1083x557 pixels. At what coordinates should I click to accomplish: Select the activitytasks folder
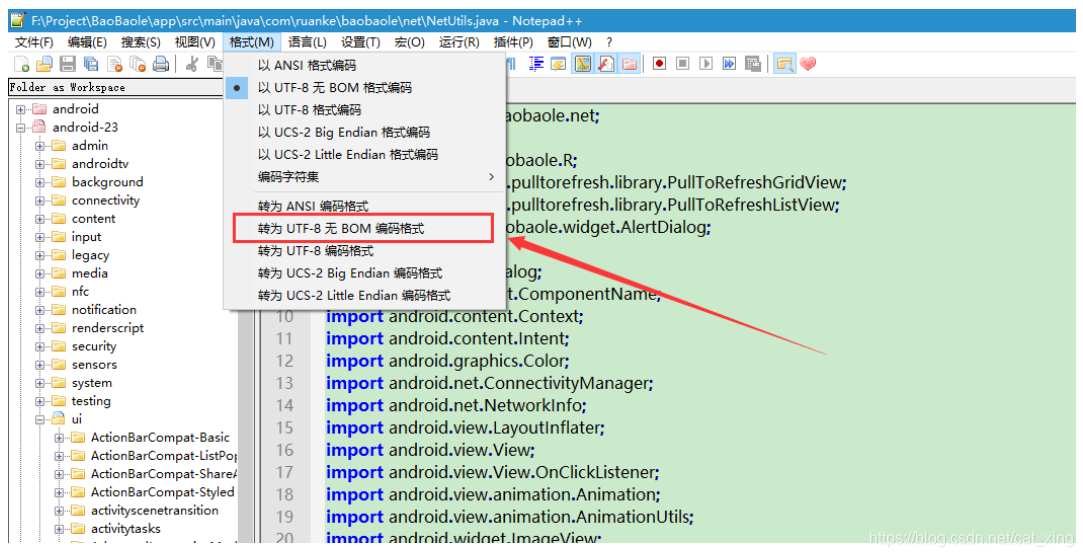[x=126, y=529]
